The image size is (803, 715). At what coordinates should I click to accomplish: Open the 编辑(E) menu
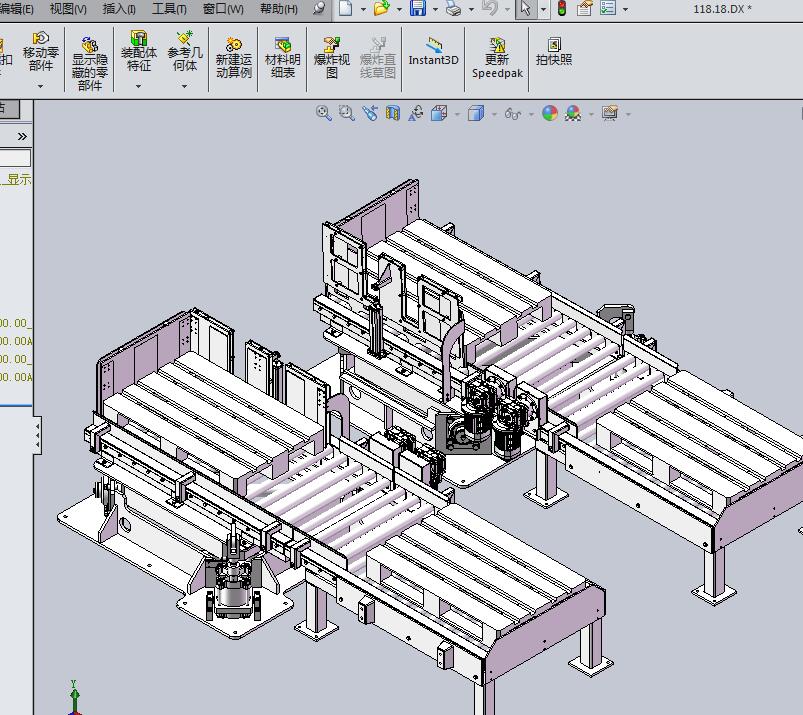[16, 9]
